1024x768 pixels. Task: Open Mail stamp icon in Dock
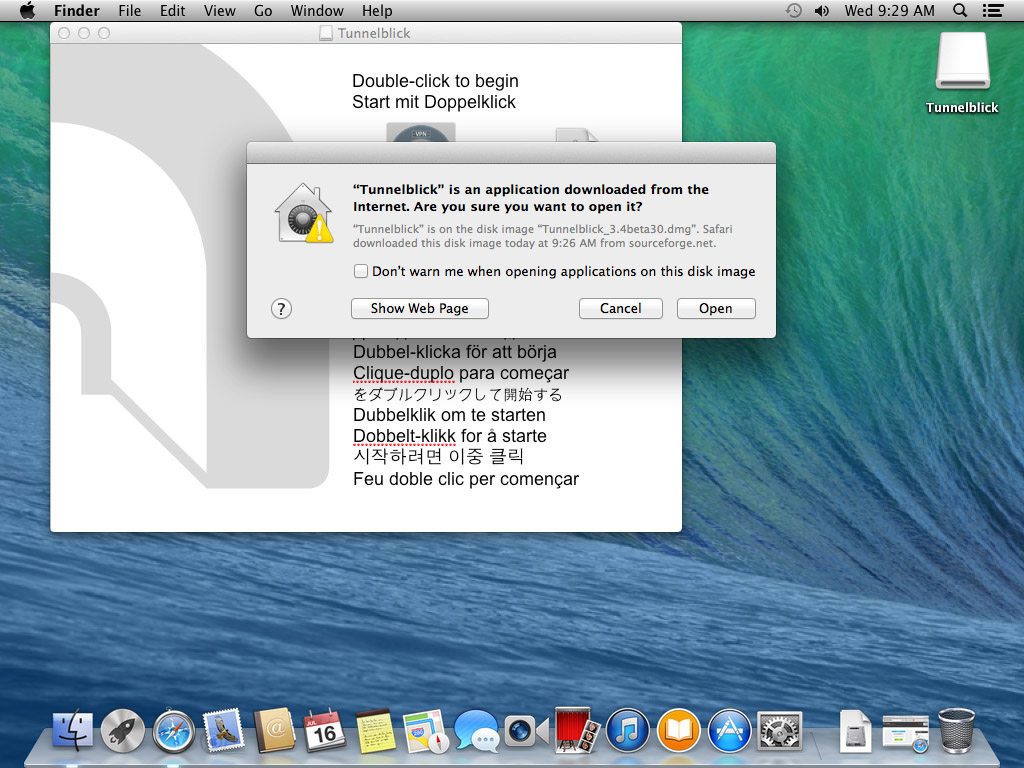(x=224, y=730)
